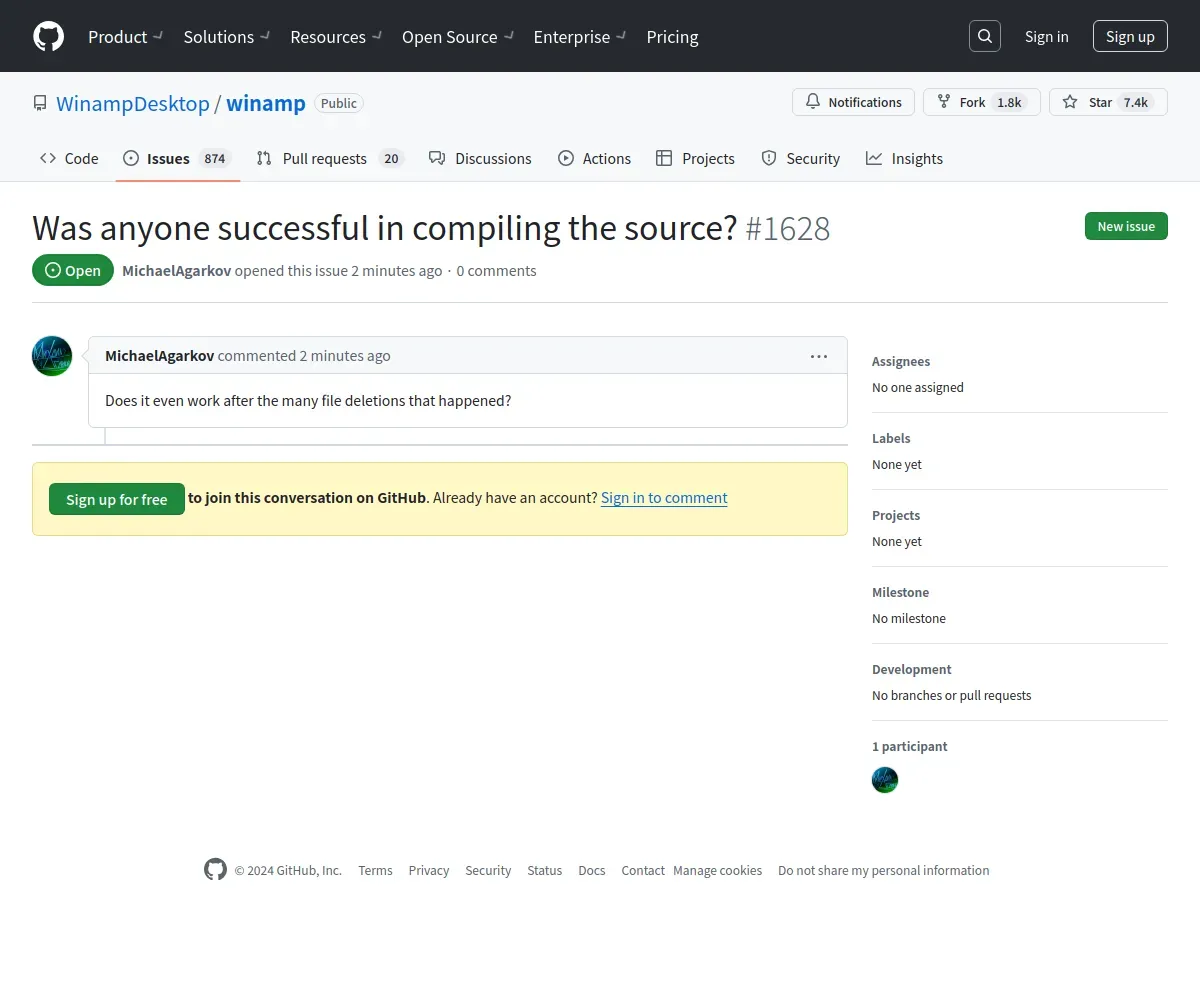Click the 1.8k fork count

coord(1010,102)
